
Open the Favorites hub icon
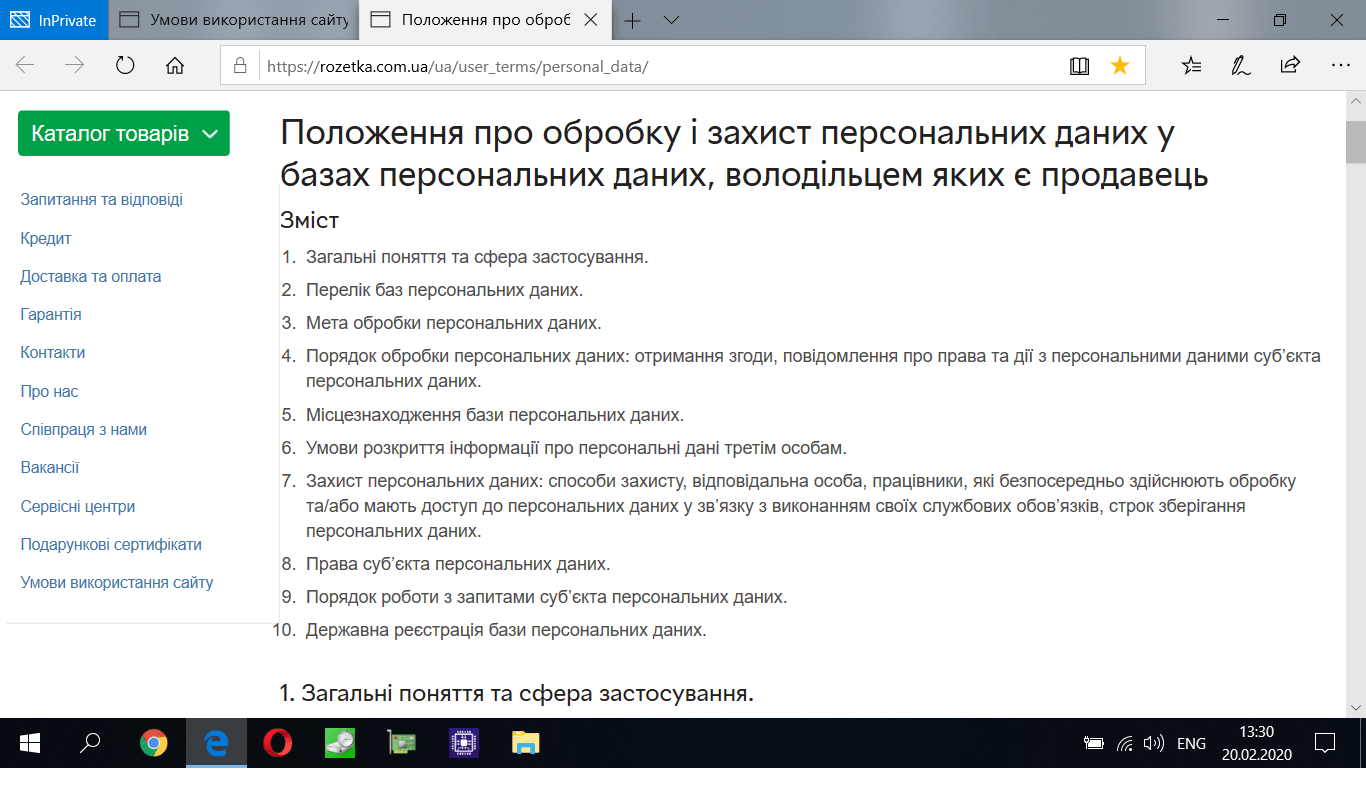click(1191, 66)
